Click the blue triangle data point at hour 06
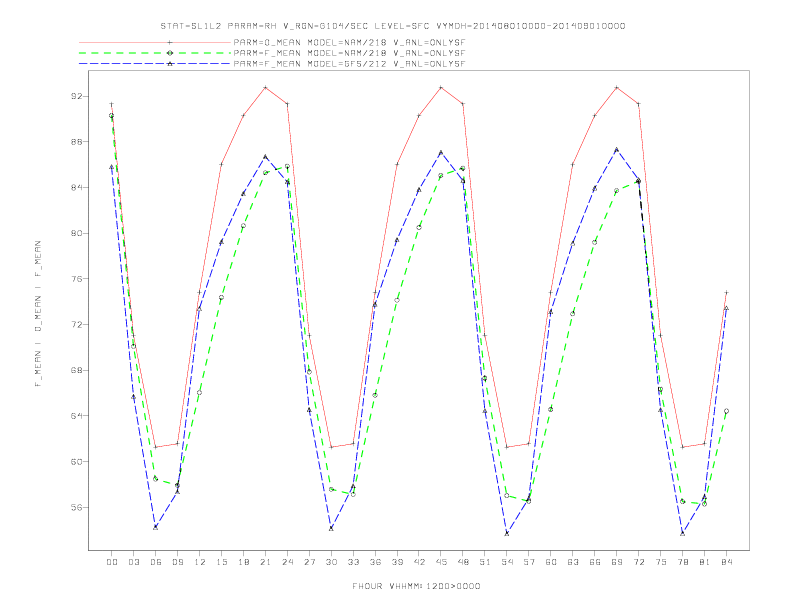Image resolution: width=792 pixels, height=612 pixels. [156, 527]
